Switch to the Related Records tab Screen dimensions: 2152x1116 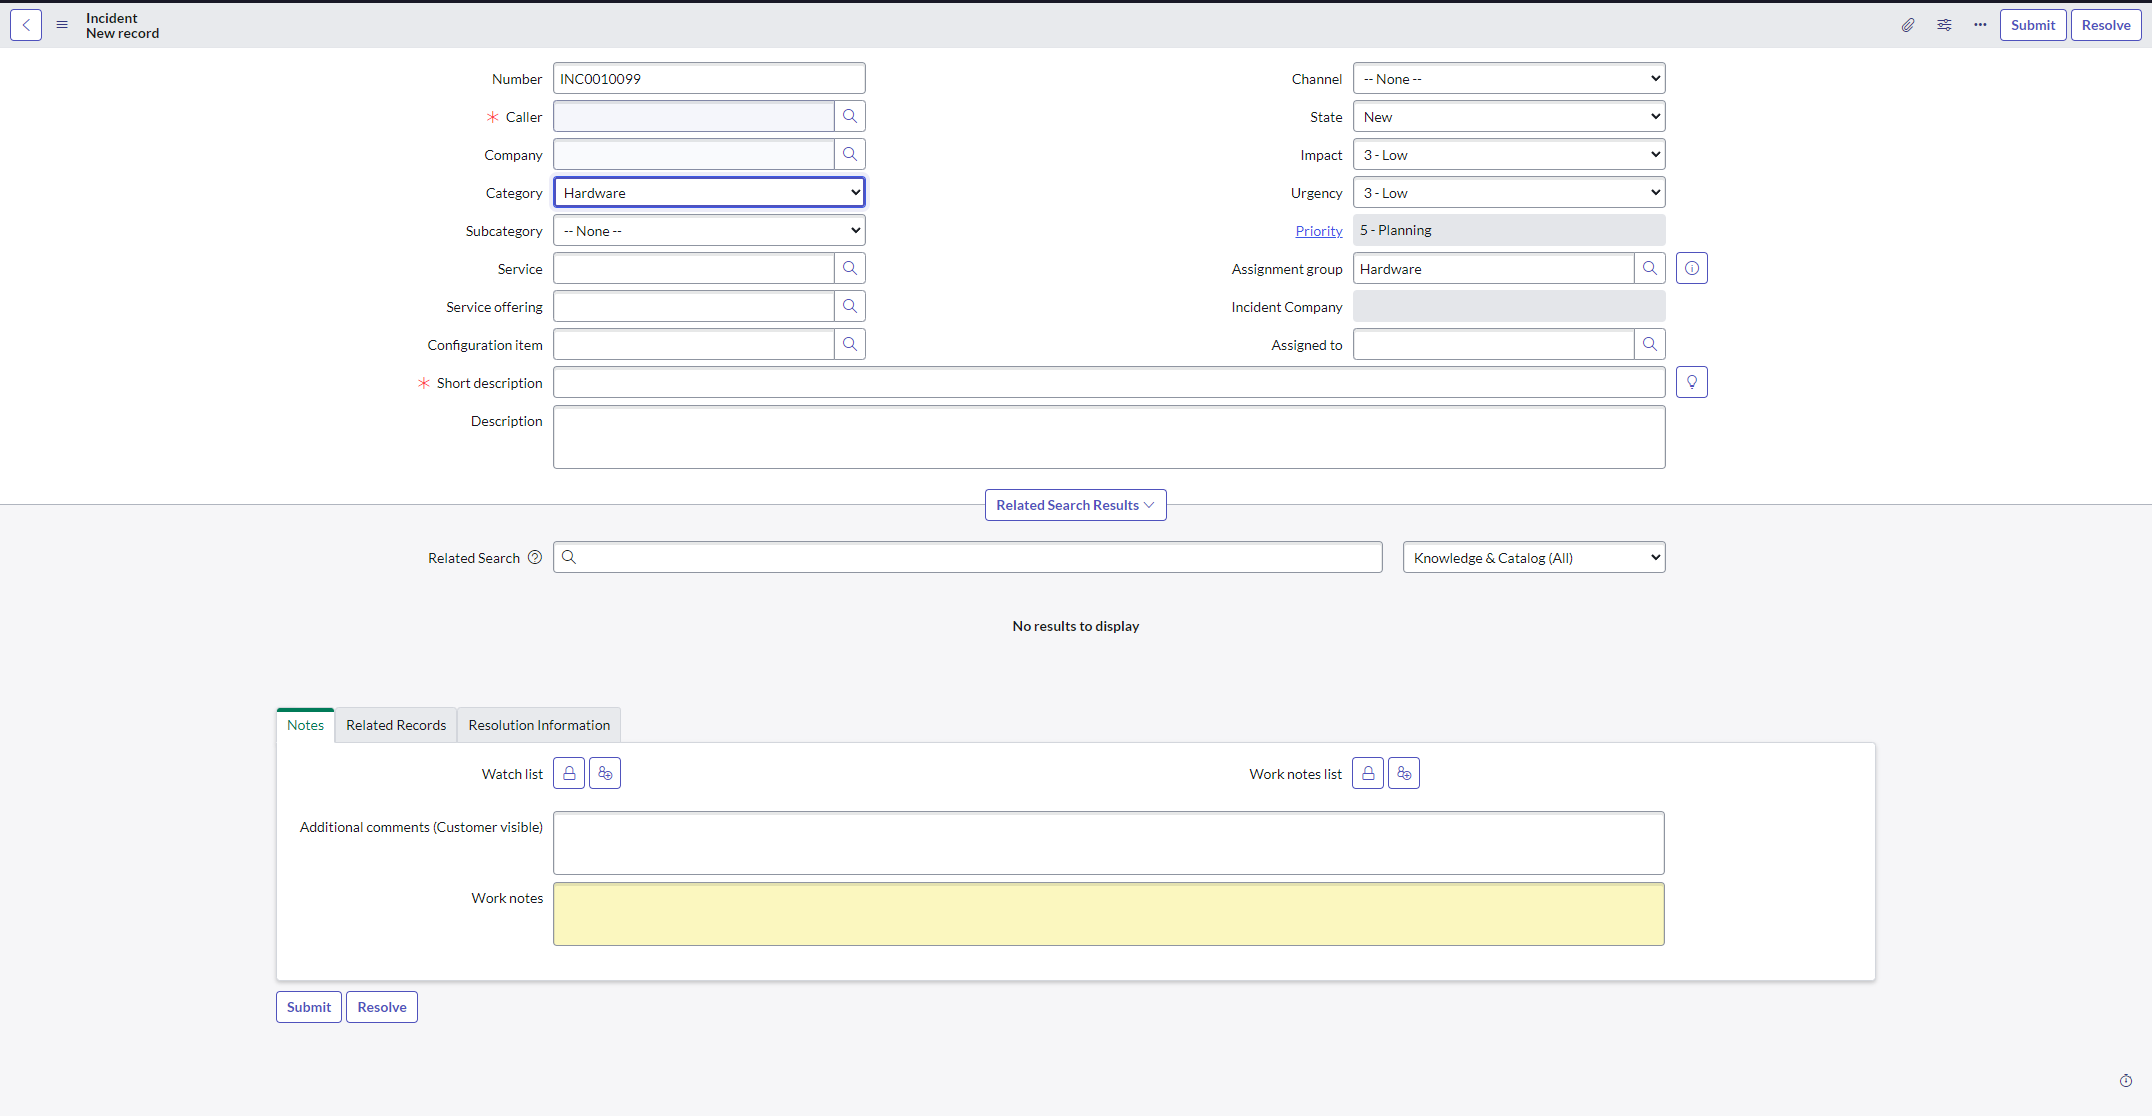(395, 725)
